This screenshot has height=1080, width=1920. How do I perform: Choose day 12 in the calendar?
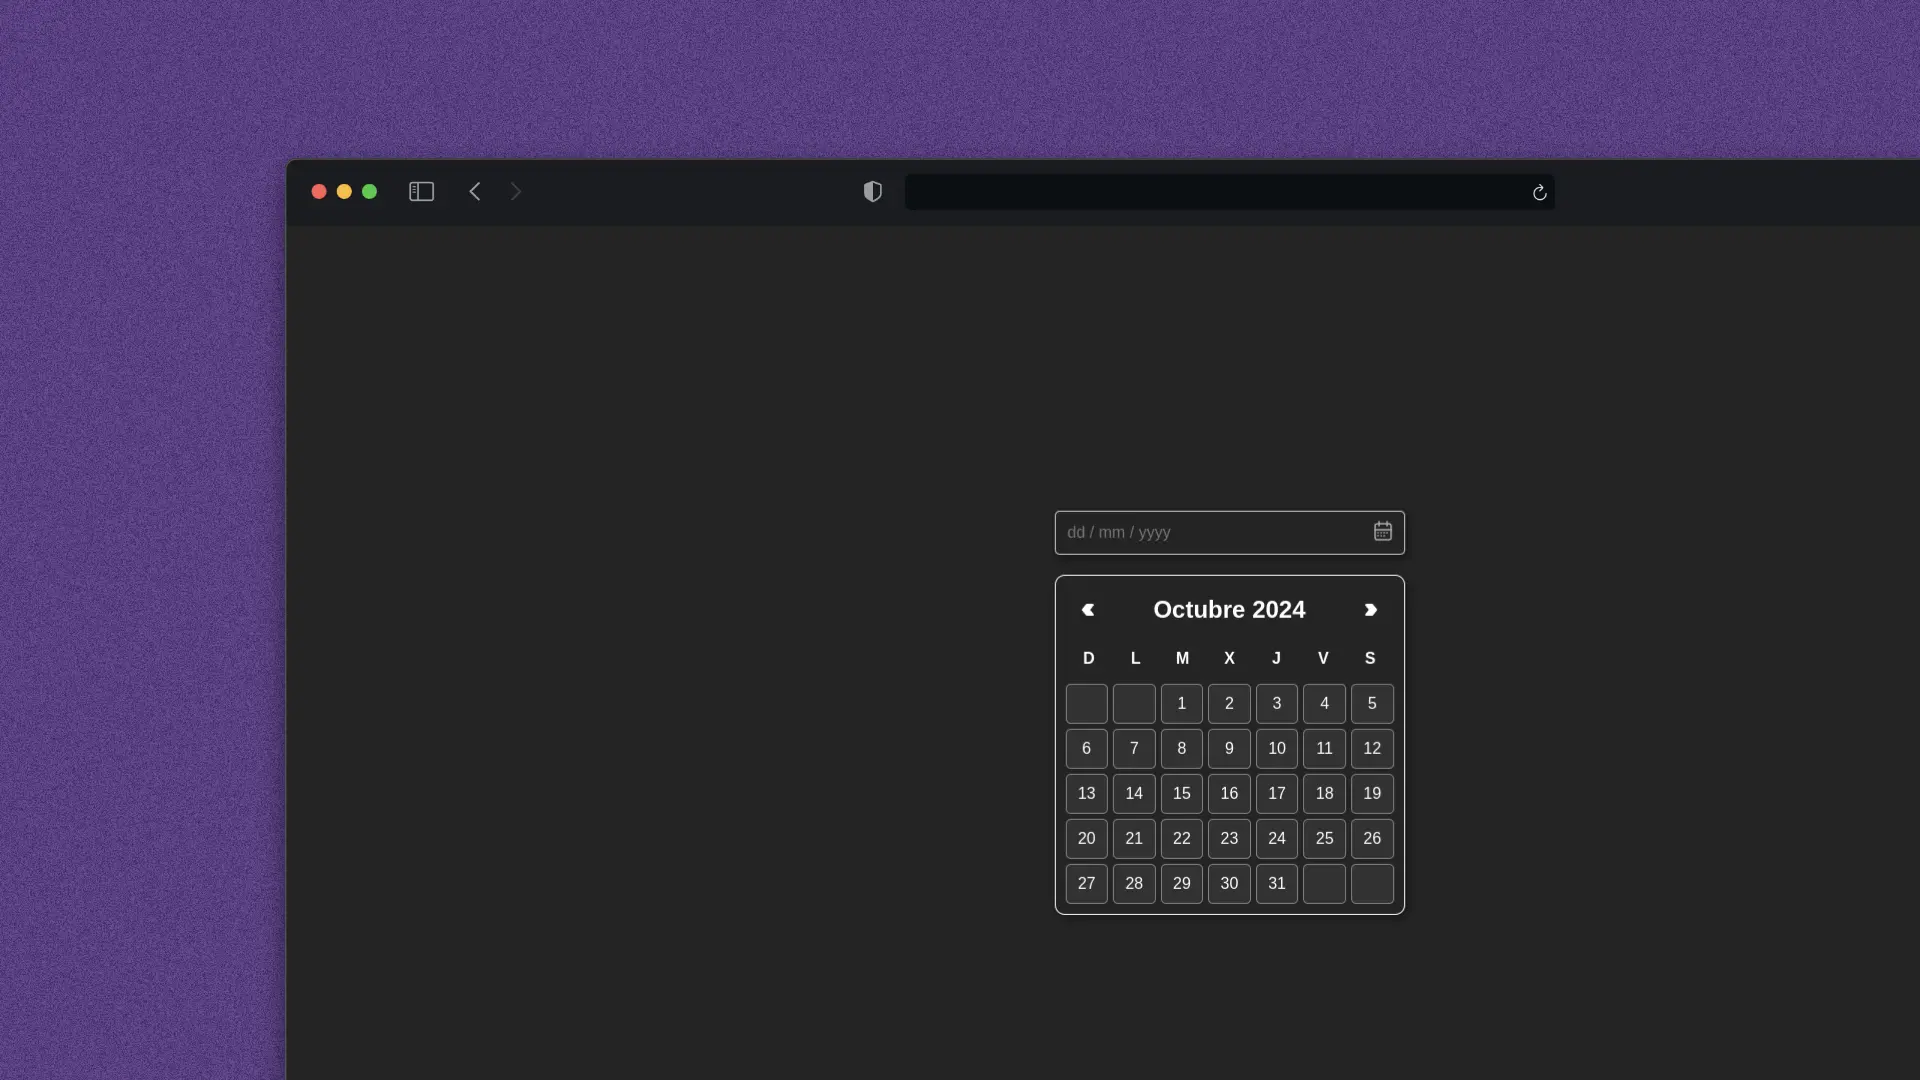[x=1372, y=749]
